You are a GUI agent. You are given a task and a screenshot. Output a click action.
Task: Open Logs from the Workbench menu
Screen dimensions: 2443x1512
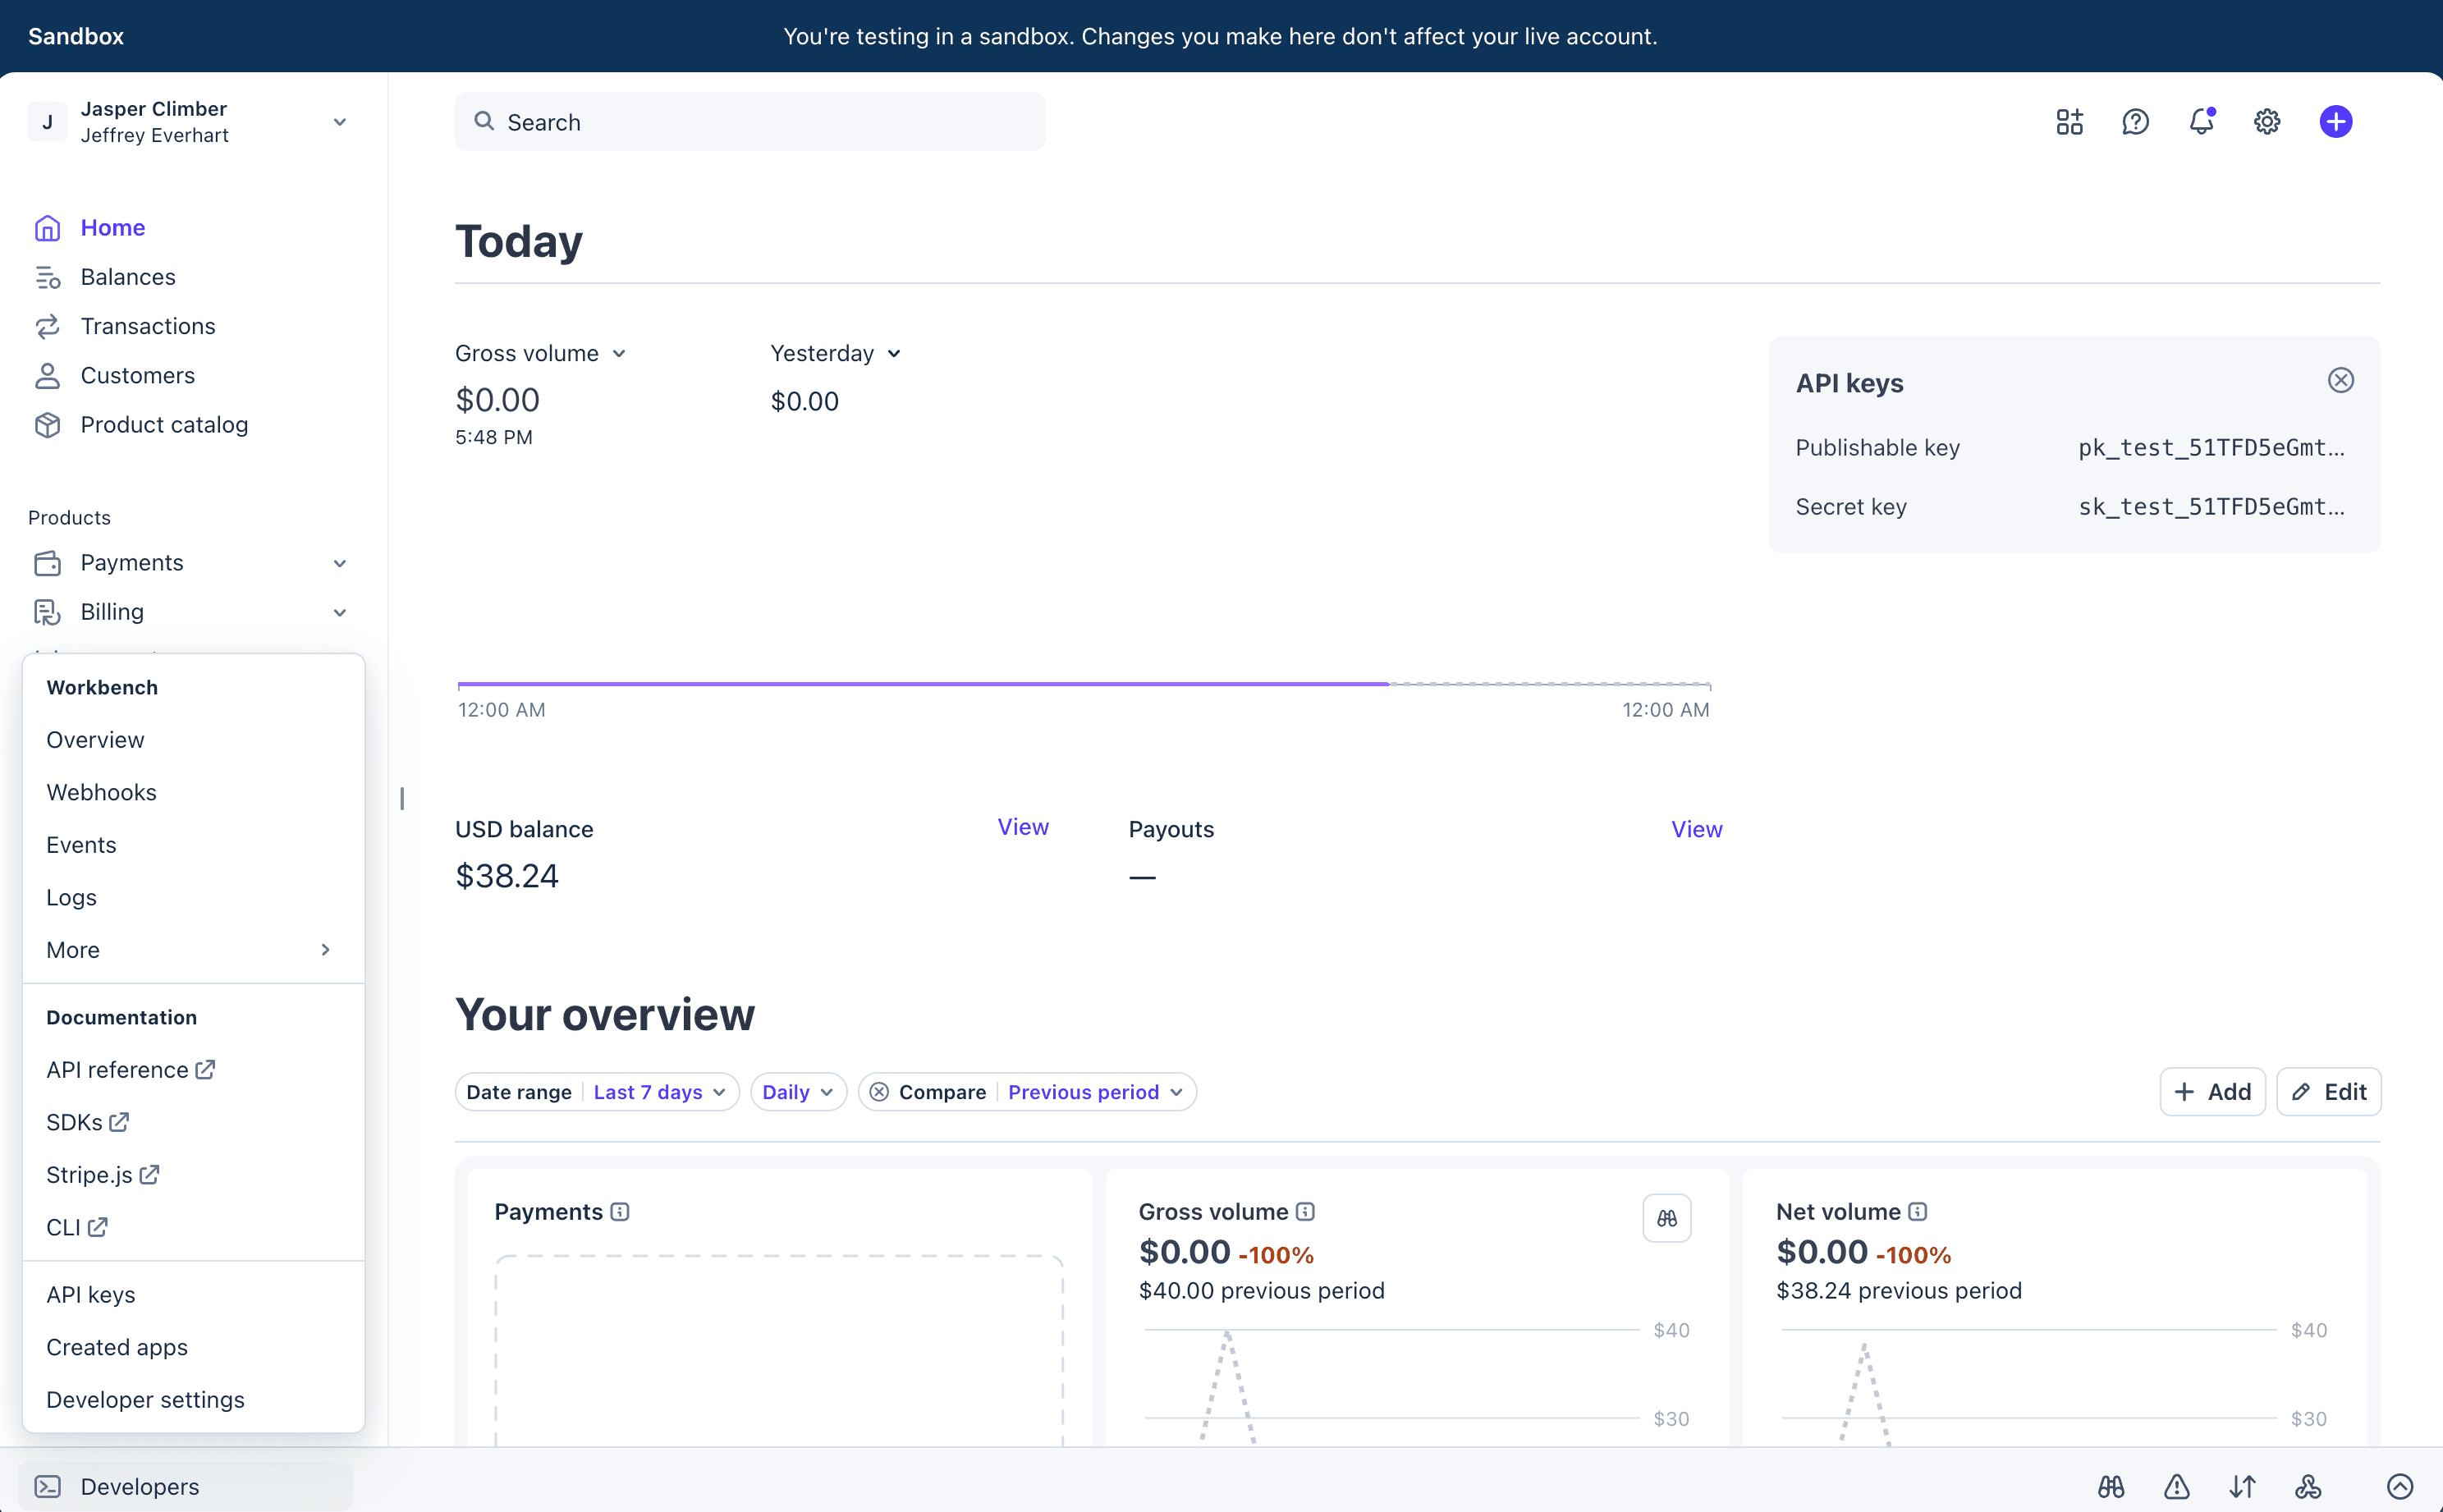71,897
